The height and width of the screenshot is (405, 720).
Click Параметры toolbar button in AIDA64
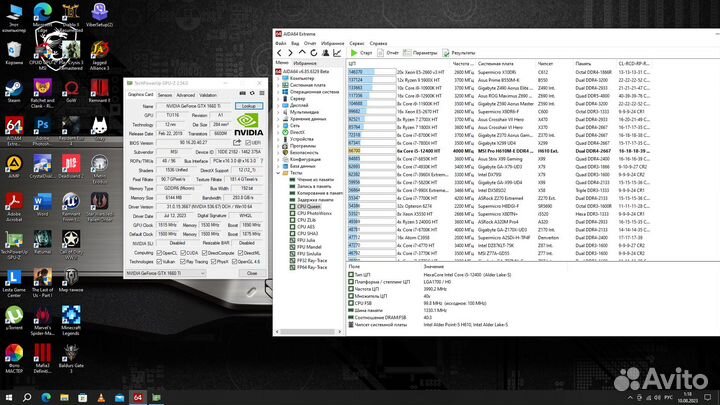click(420, 53)
